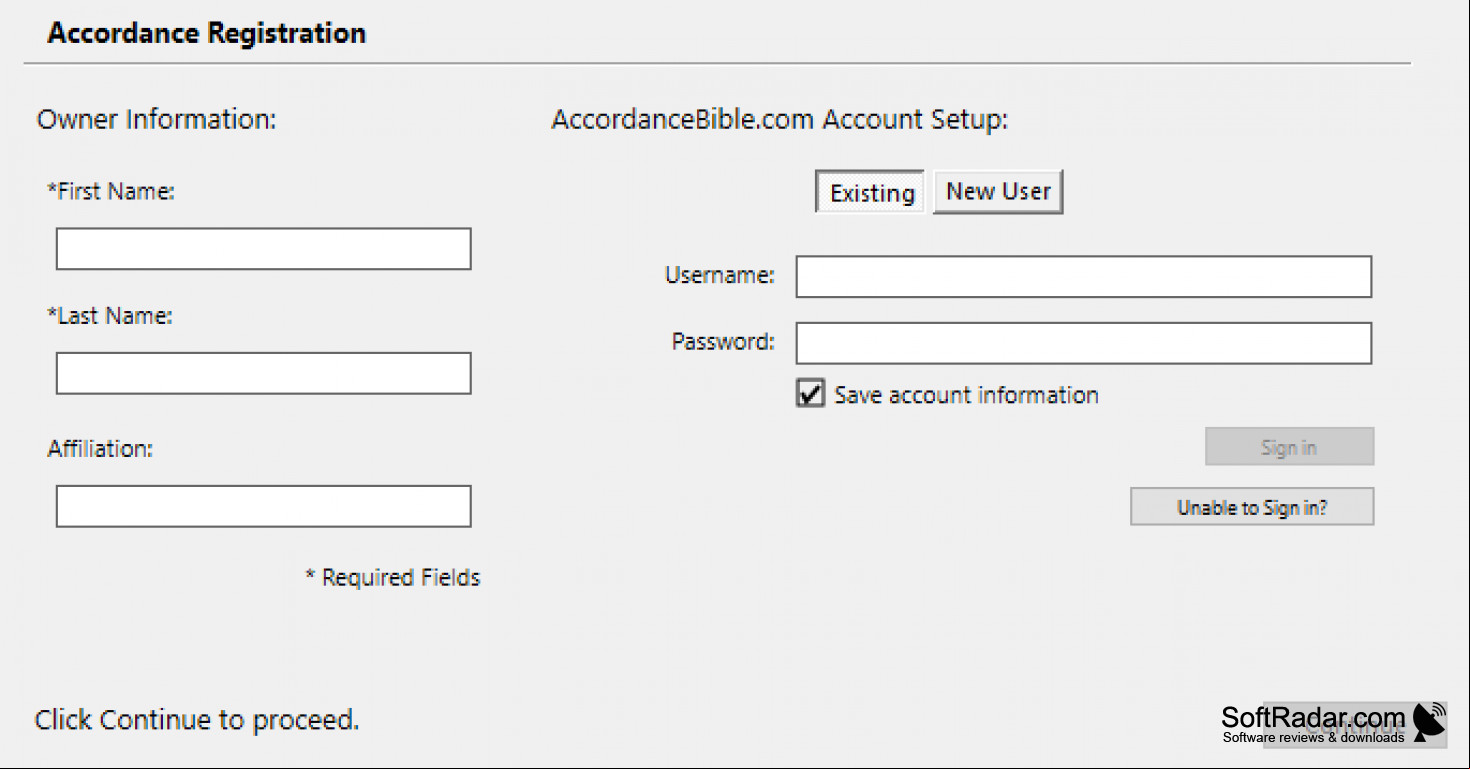Click the 'Click Continue to proceed.' text
The height and width of the screenshot is (769, 1470).
click(x=197, y=720)
